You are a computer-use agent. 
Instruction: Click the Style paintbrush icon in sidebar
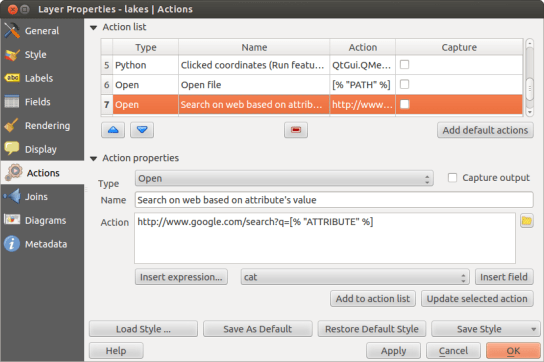(12, 54)
